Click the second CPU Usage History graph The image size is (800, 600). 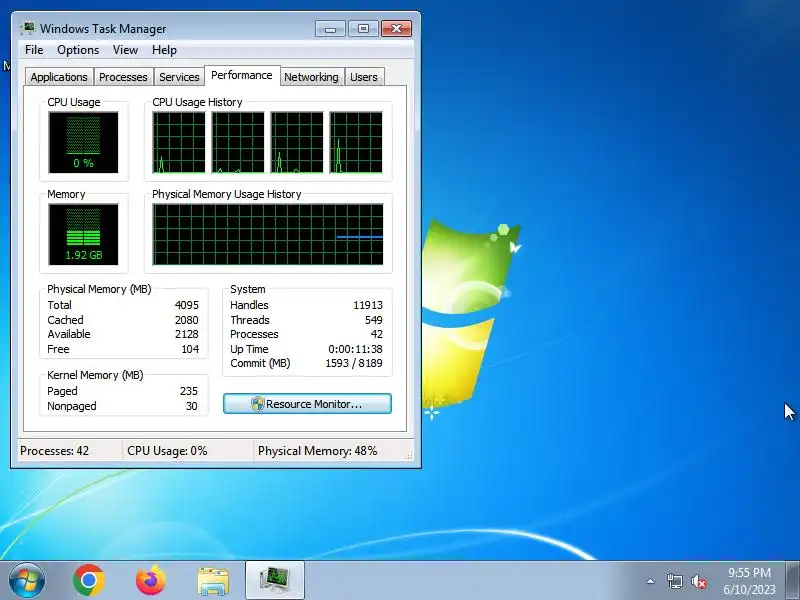point(238,143)
